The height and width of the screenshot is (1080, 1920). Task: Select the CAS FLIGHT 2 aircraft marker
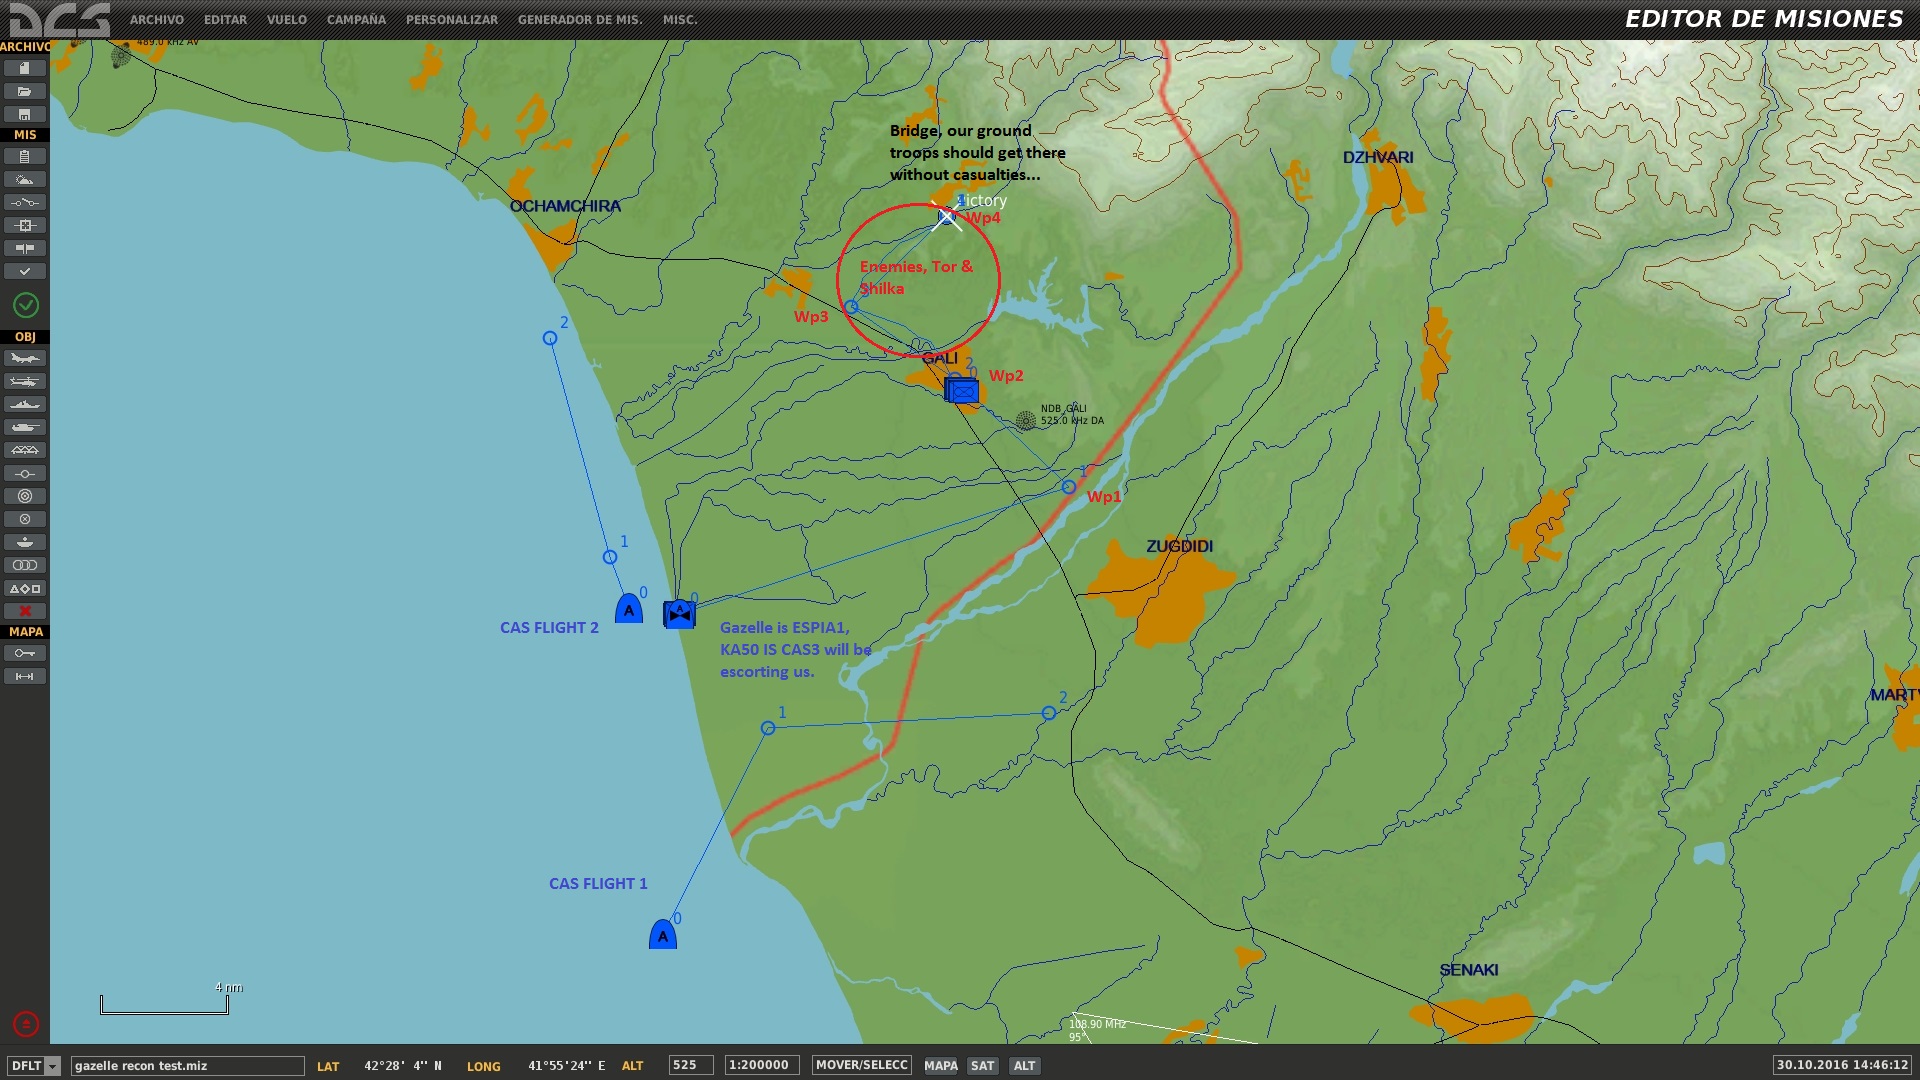point(629,608)
